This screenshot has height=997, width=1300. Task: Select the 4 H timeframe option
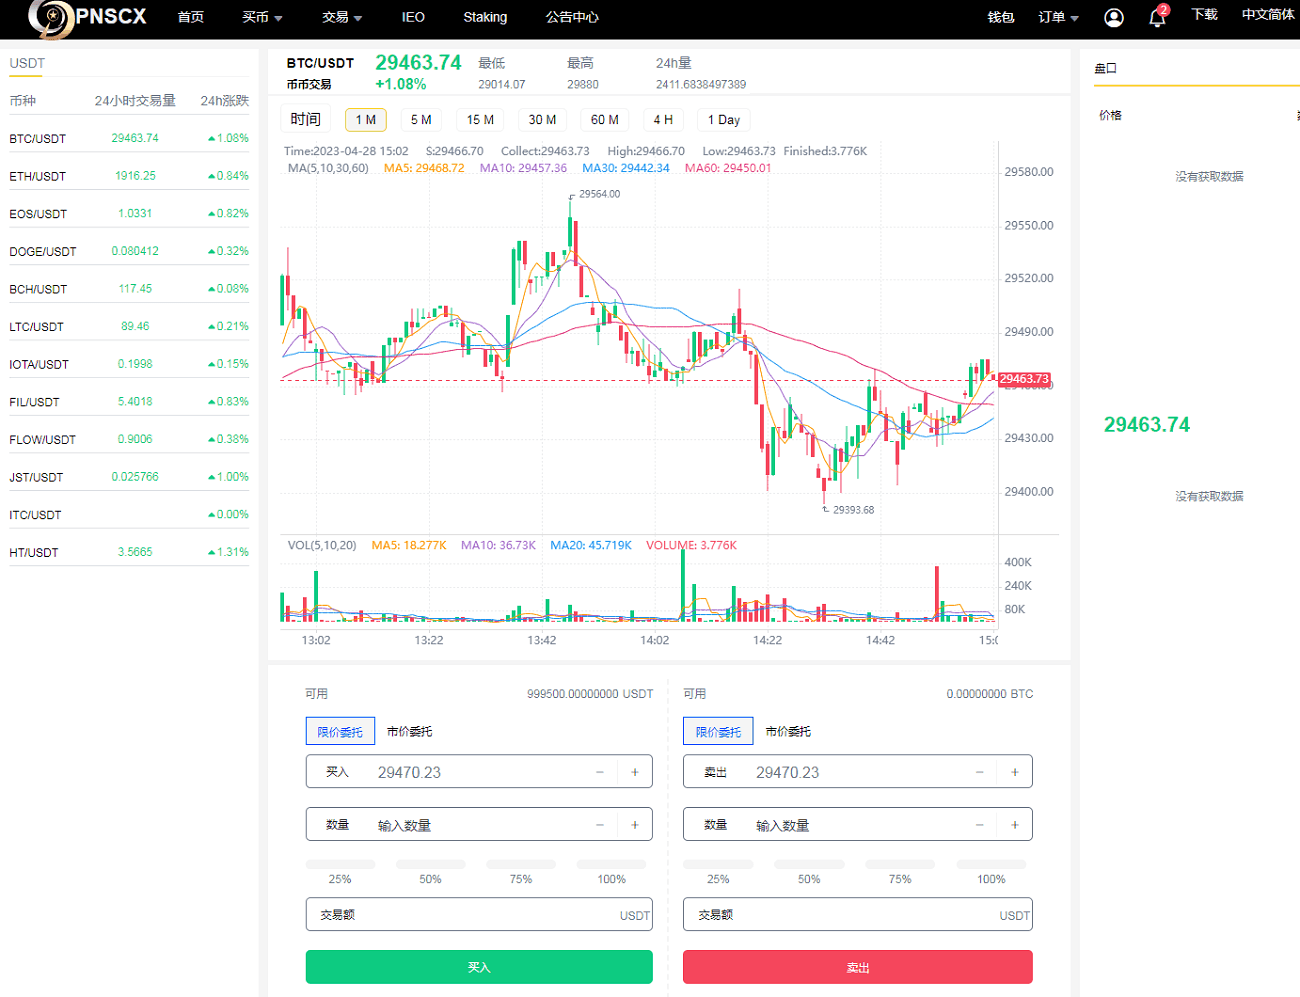662,120
